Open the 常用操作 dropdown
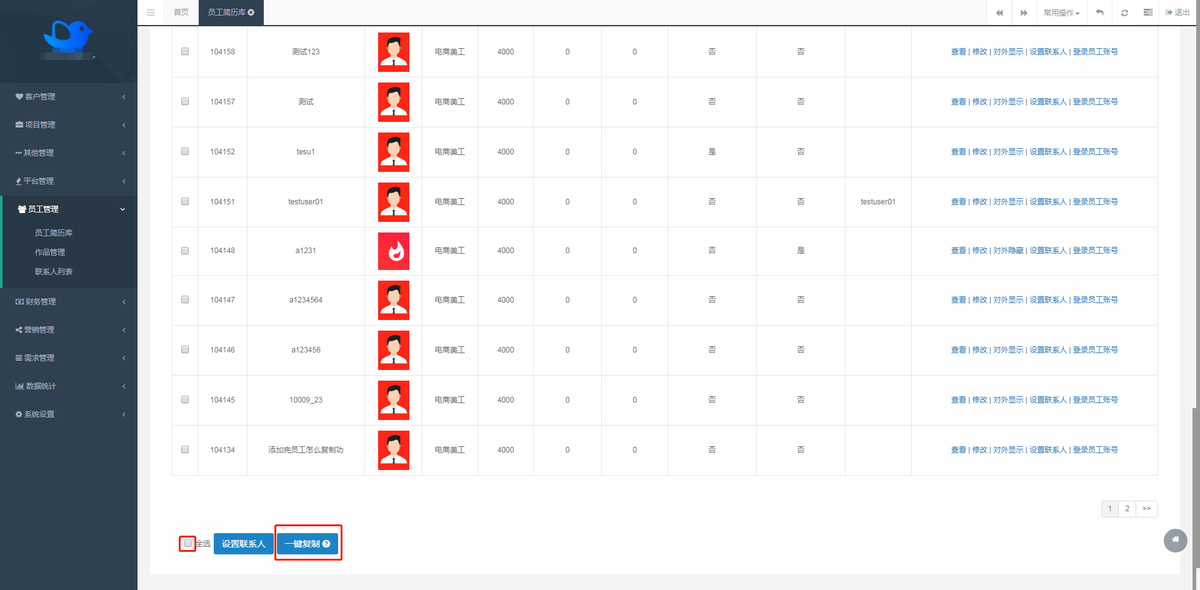1200x590 pixels. click(1061, 12)
